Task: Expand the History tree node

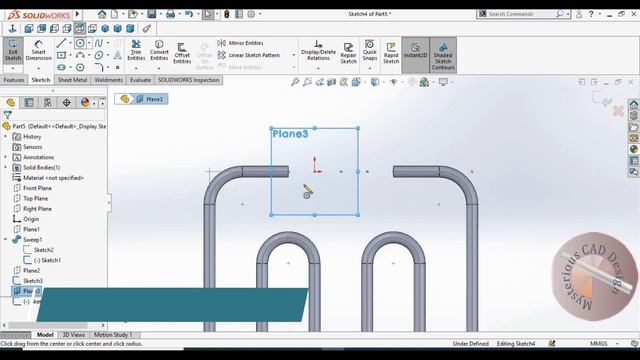Action: [x=6, y=136]
